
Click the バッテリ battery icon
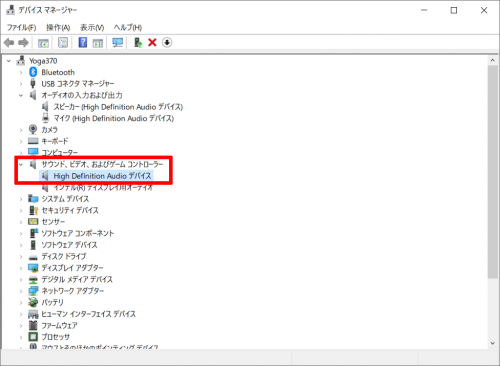pos(33,302)
